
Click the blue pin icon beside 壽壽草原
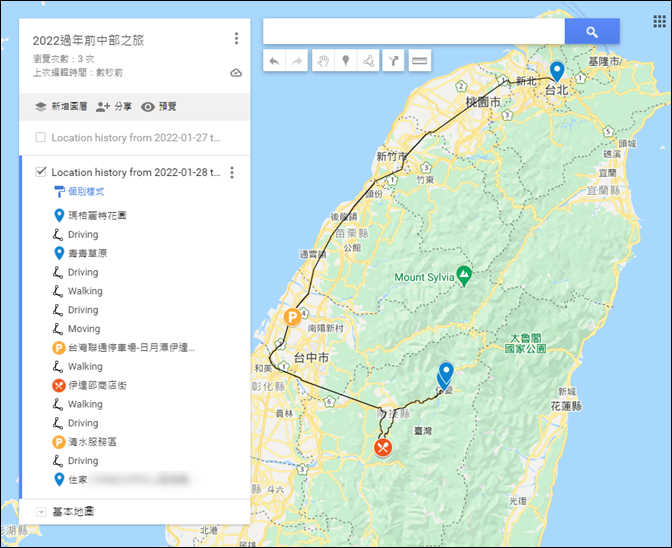(x=59, y=253)
